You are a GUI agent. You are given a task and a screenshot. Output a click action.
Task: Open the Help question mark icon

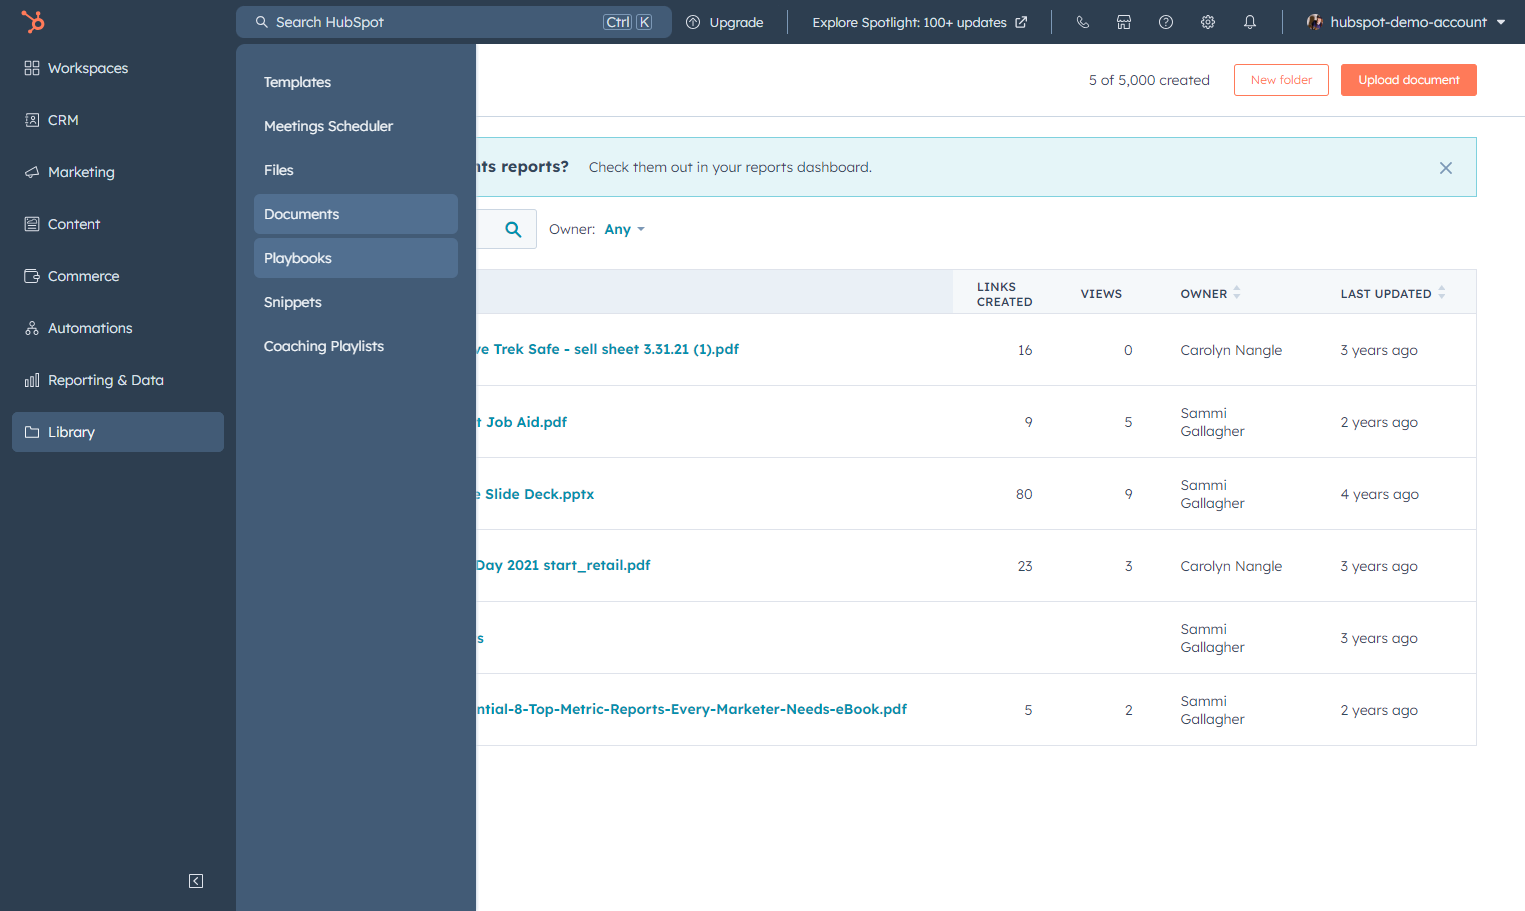point(1166,22)
